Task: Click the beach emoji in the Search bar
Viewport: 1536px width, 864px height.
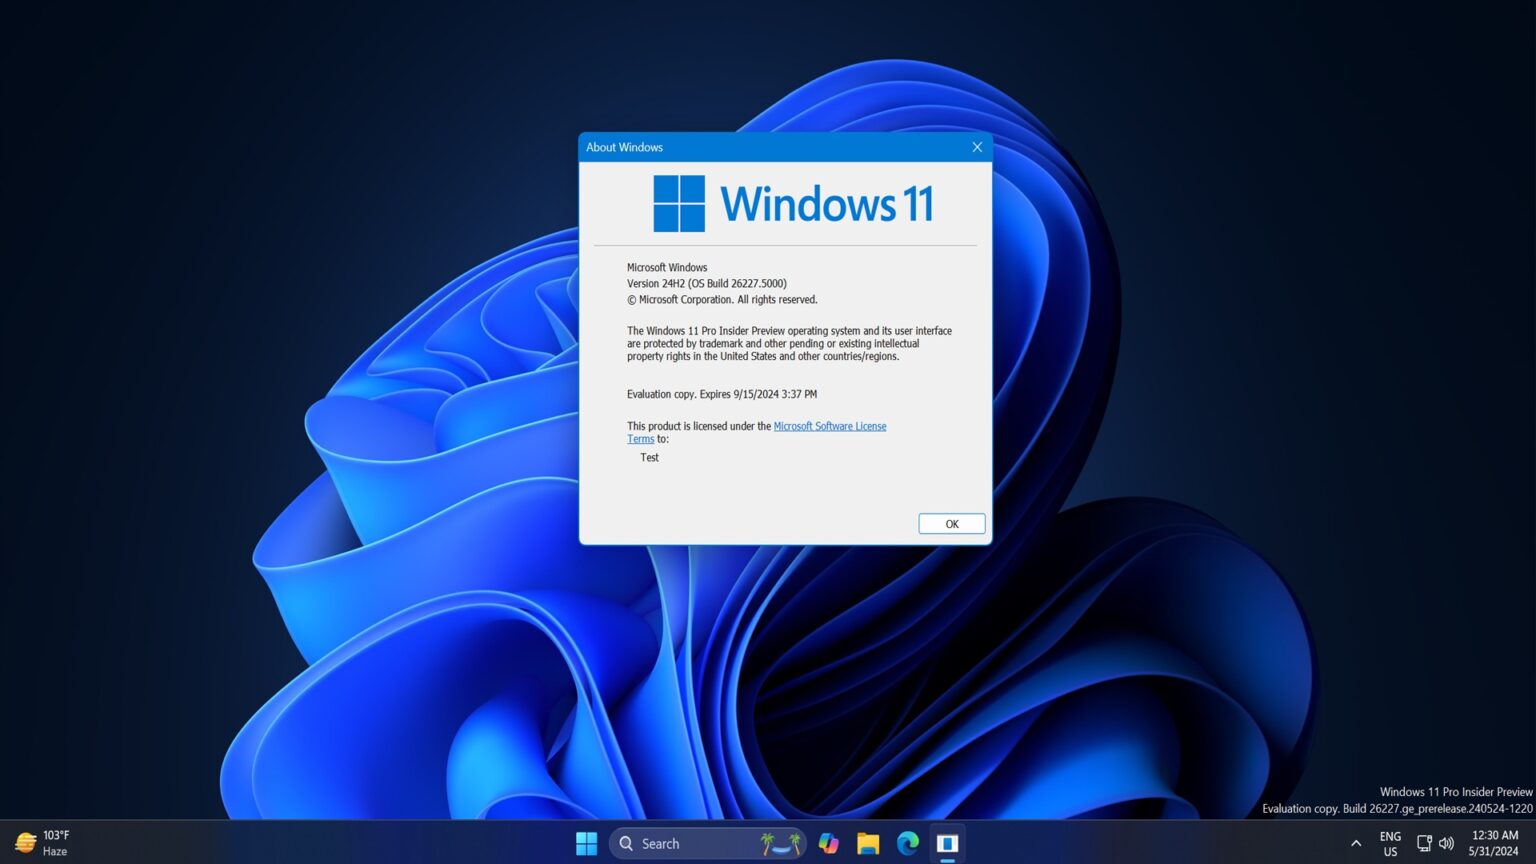Action: point(780,843)
